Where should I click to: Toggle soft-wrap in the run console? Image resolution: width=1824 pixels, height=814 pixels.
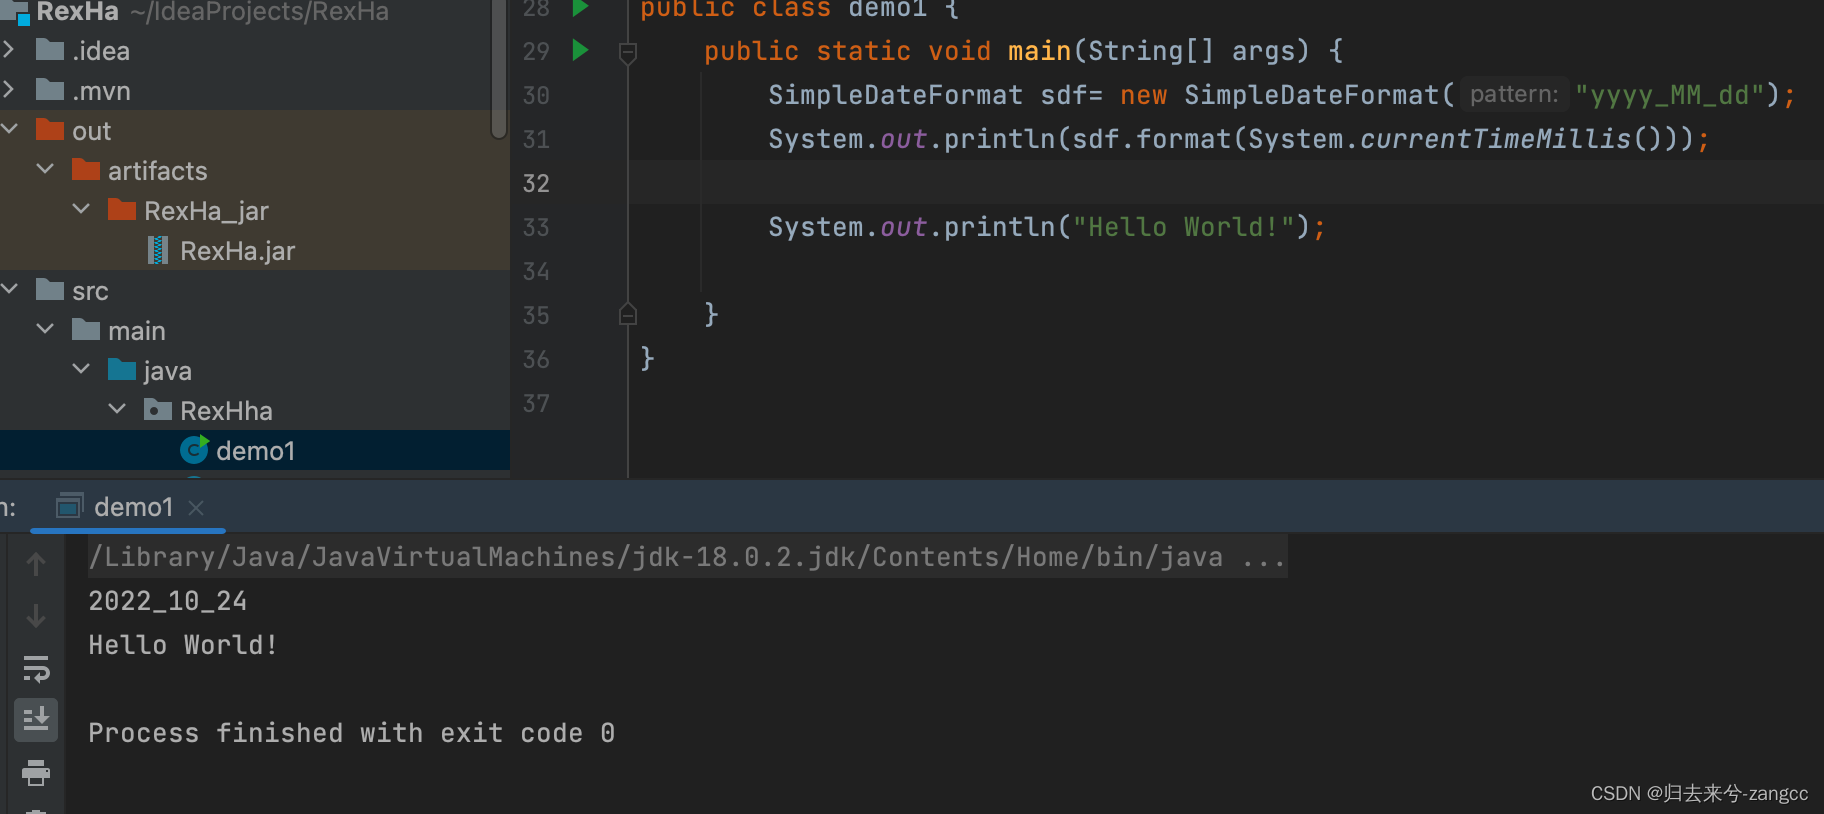click(36, 668)
